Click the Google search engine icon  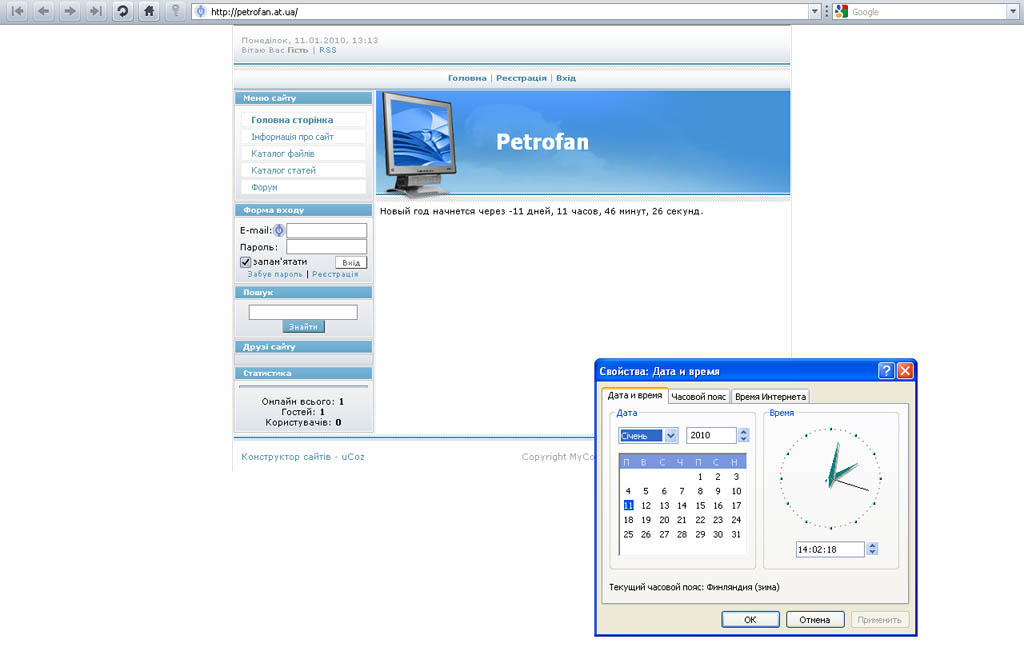pos(841,12)
